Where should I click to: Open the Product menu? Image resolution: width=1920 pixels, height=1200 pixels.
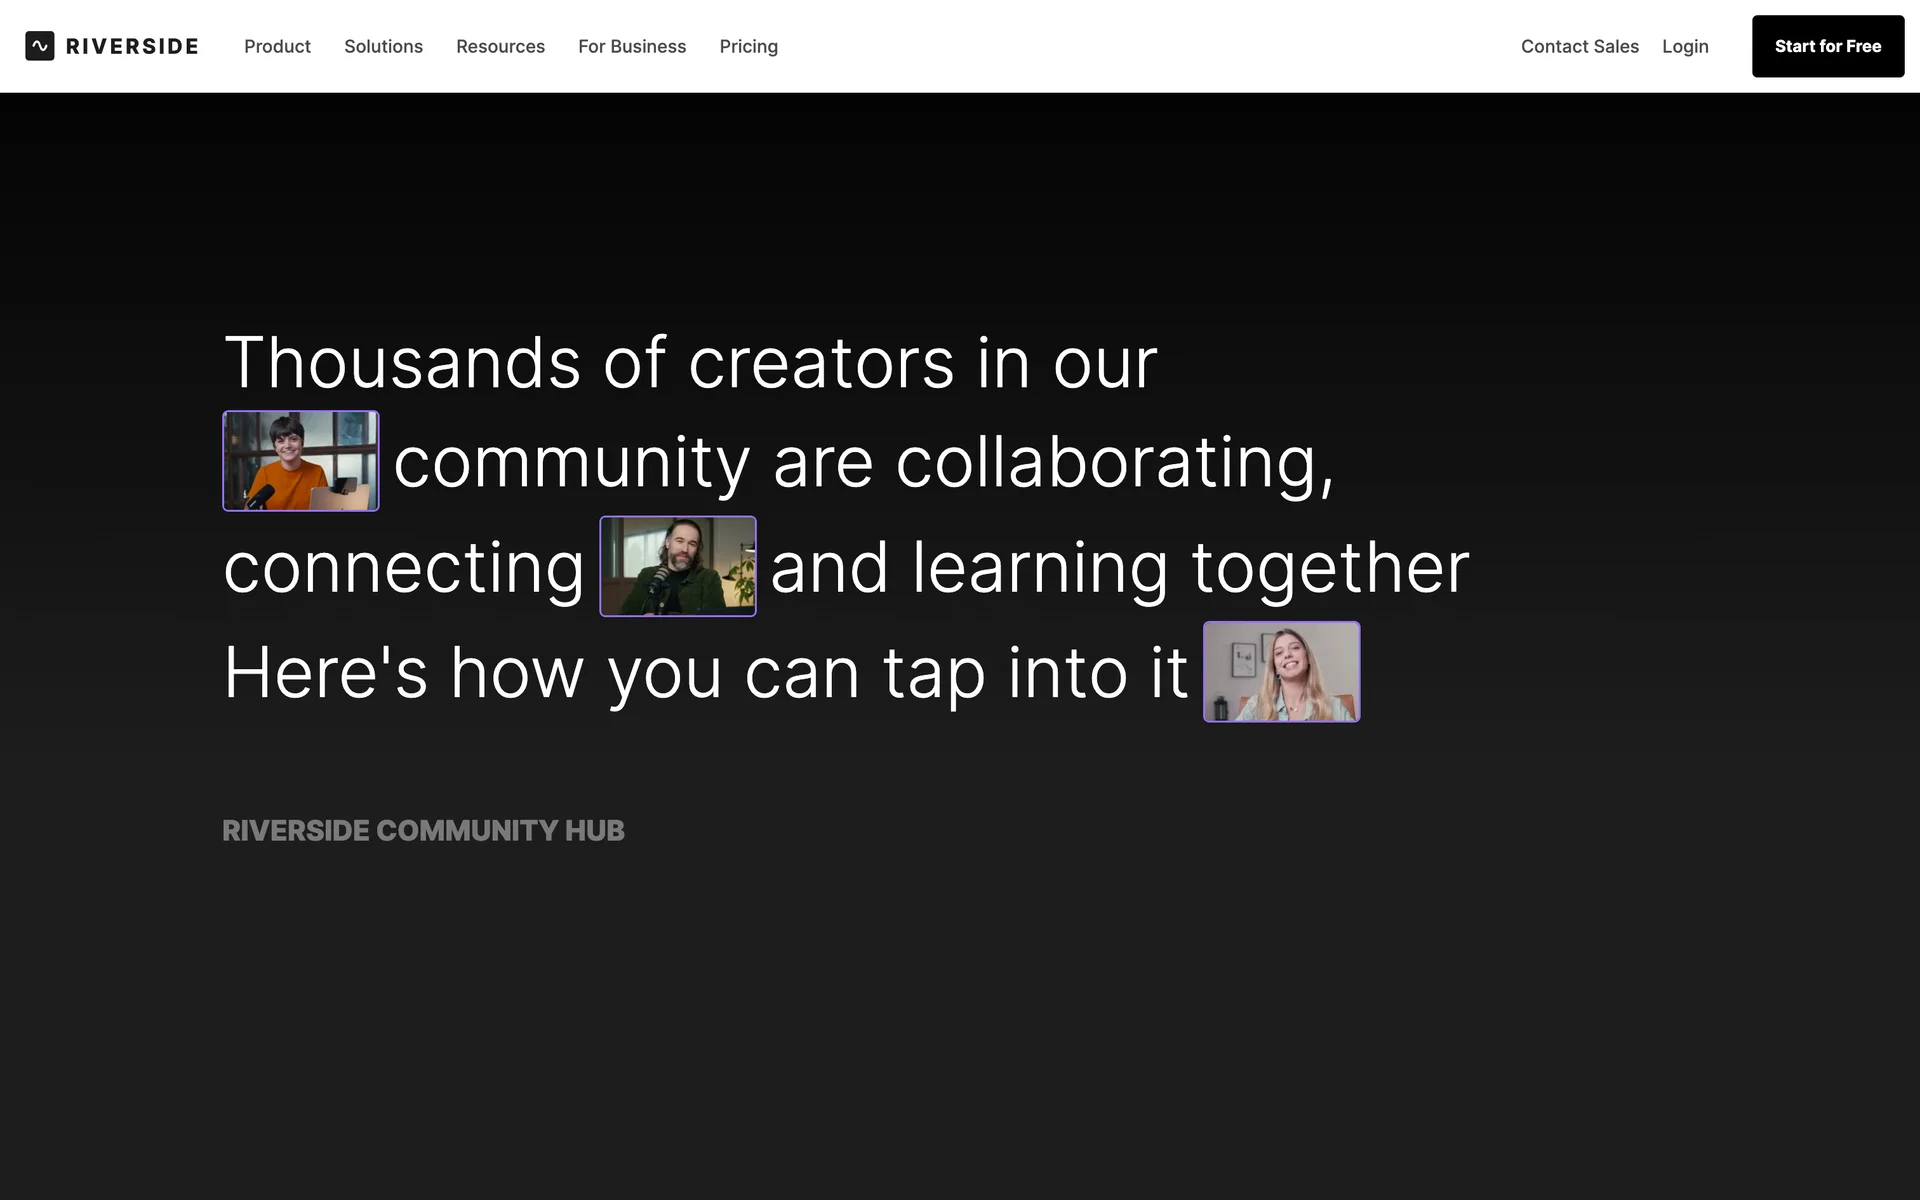pyautogui.click(x=277, y=46)
